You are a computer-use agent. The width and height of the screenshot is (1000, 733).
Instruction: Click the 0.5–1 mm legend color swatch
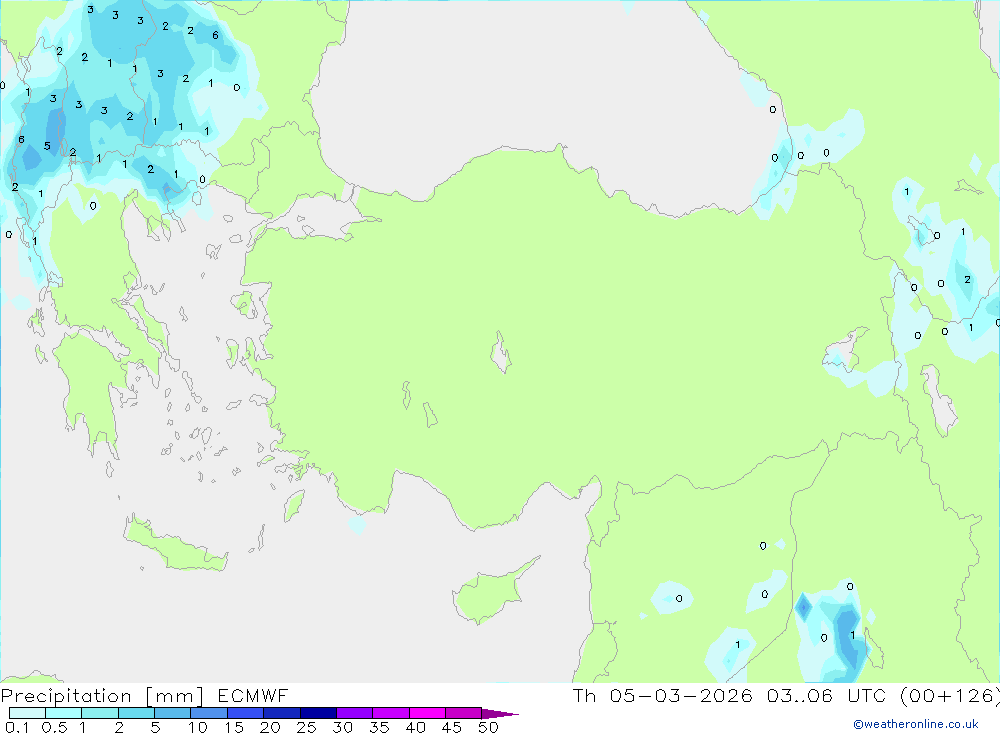(64, 713)
